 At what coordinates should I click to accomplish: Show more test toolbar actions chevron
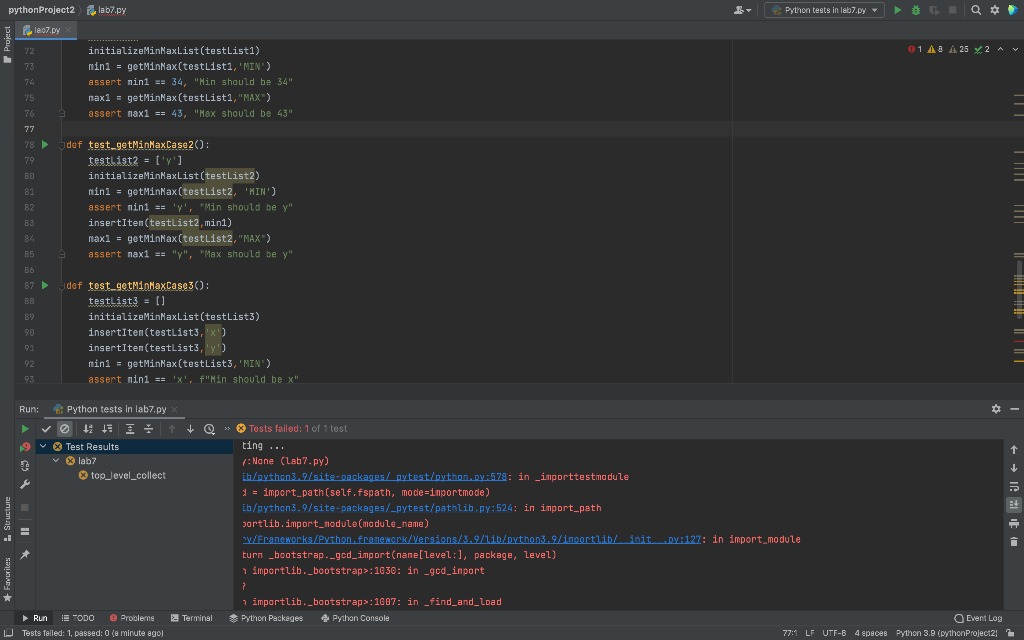(227, 429)
